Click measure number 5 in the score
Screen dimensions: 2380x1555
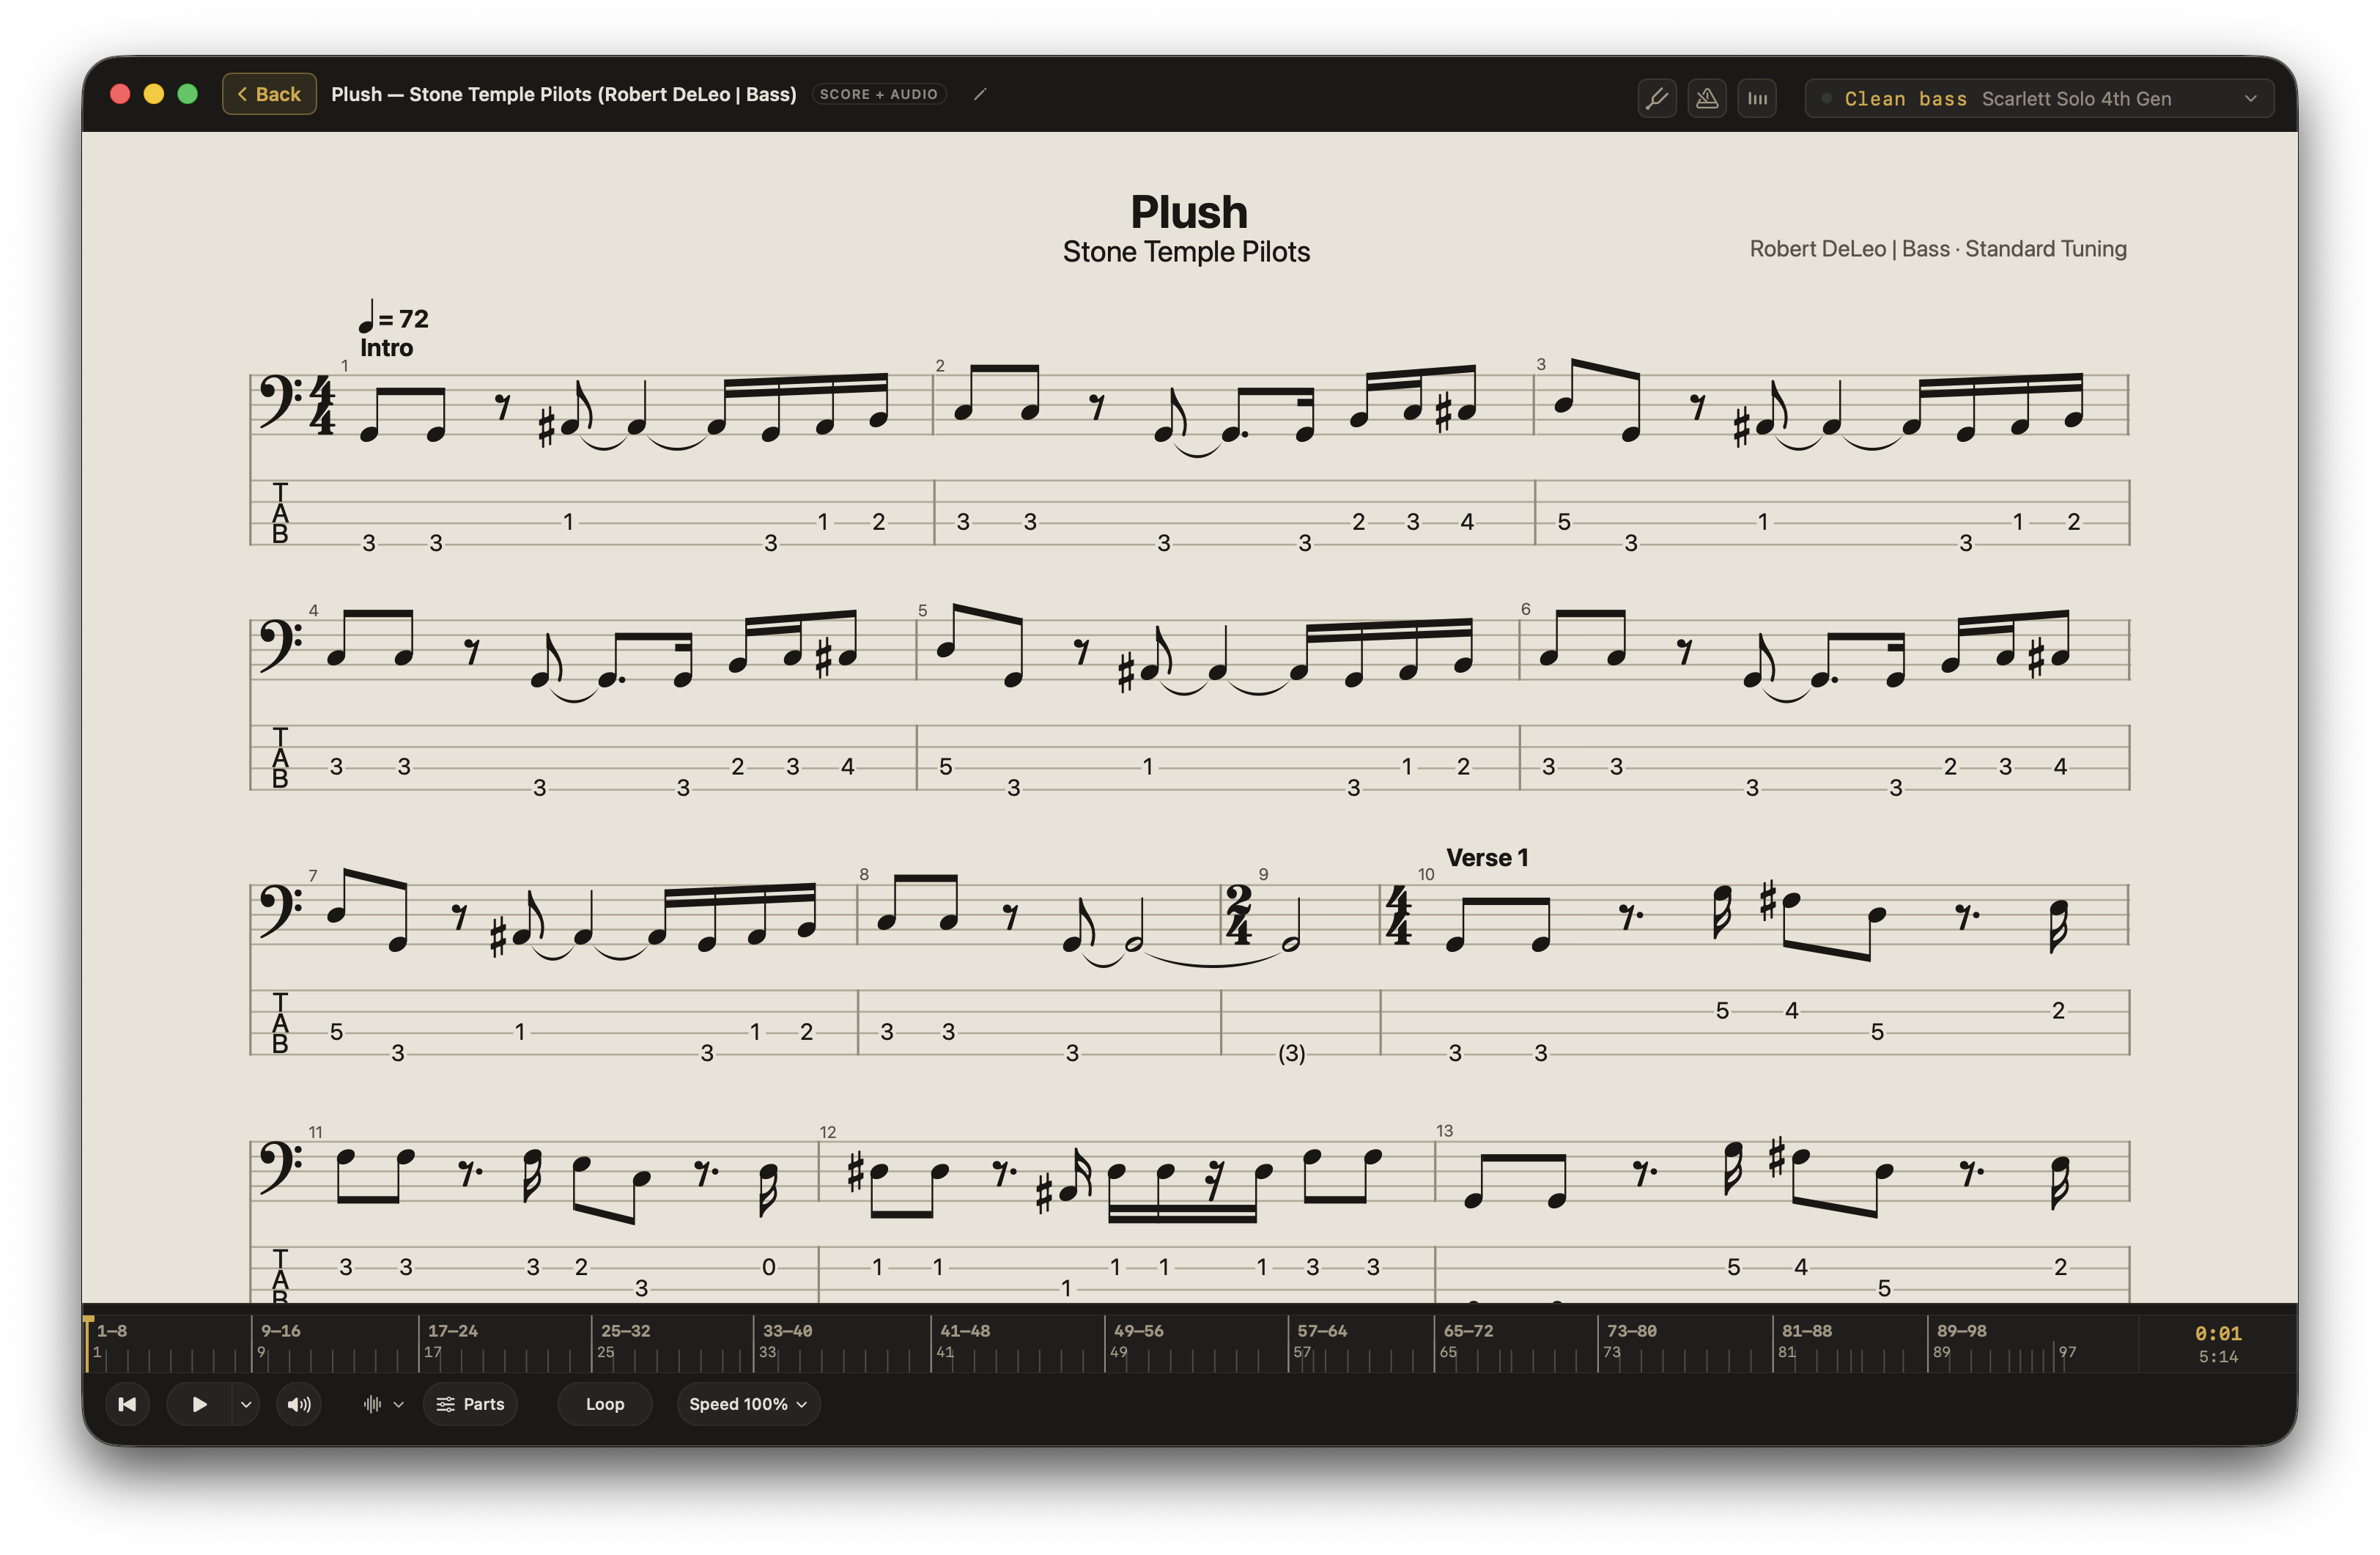(x=922, y=611)
